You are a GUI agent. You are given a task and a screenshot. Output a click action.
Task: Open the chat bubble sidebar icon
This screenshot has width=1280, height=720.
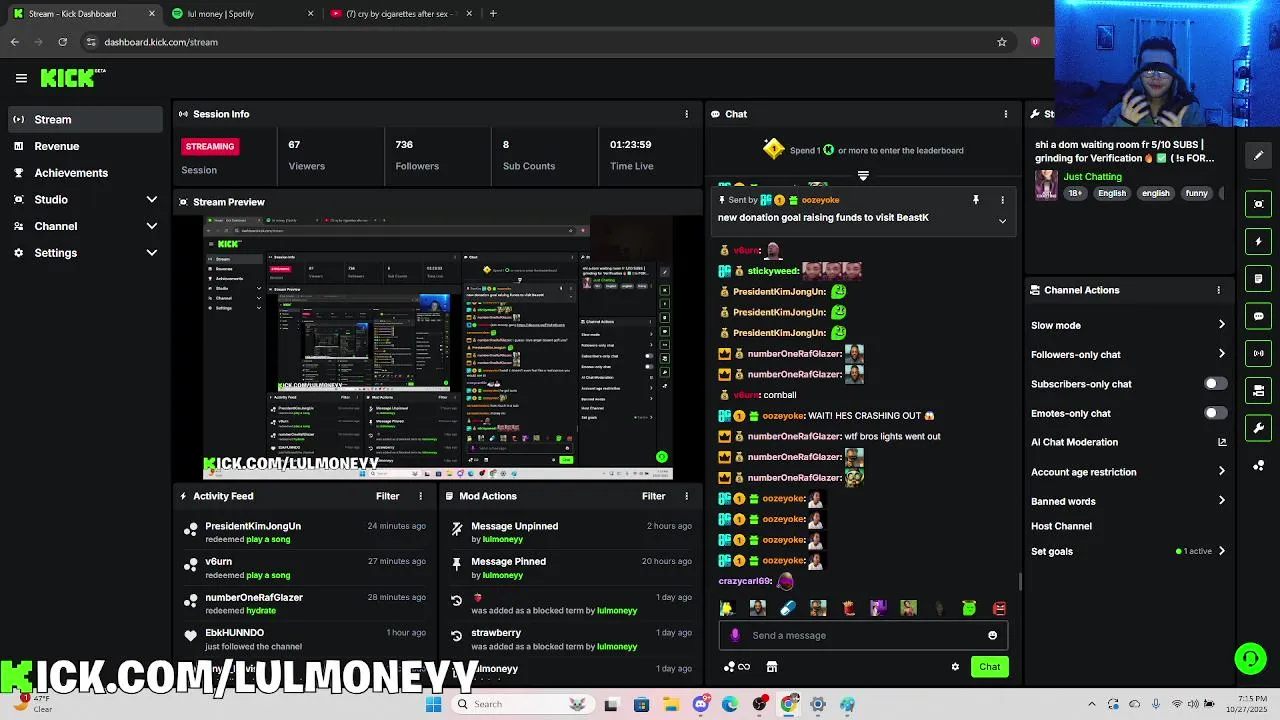(1259, 316)
